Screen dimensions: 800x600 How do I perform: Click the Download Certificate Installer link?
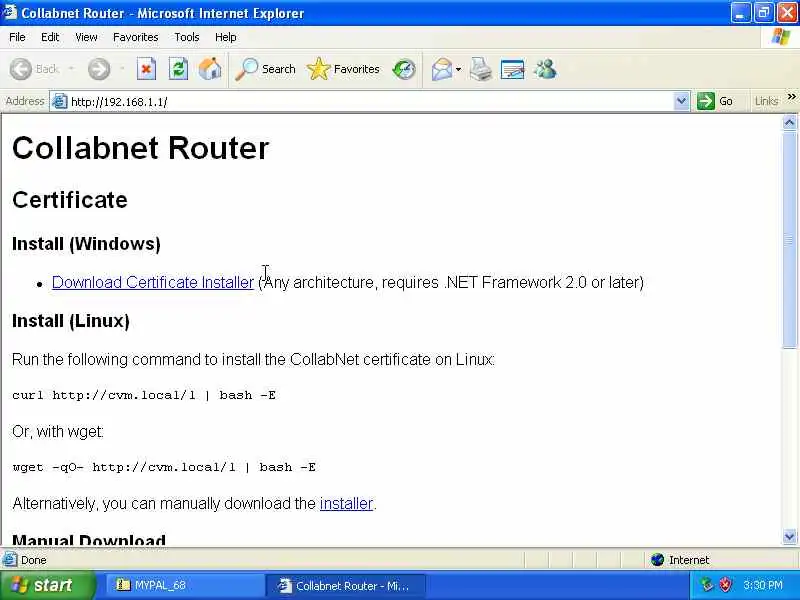click(x=153, y=282)
